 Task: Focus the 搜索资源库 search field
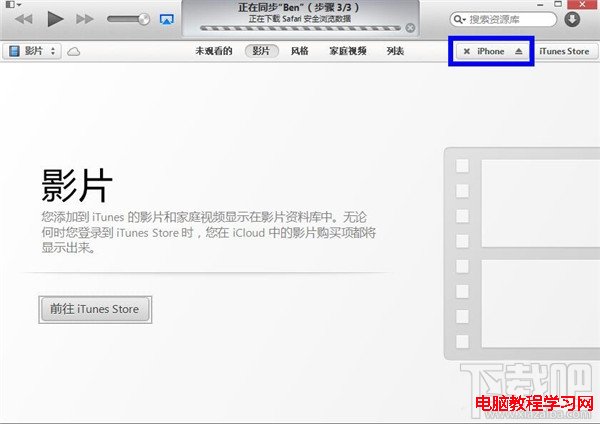point(503,19)
